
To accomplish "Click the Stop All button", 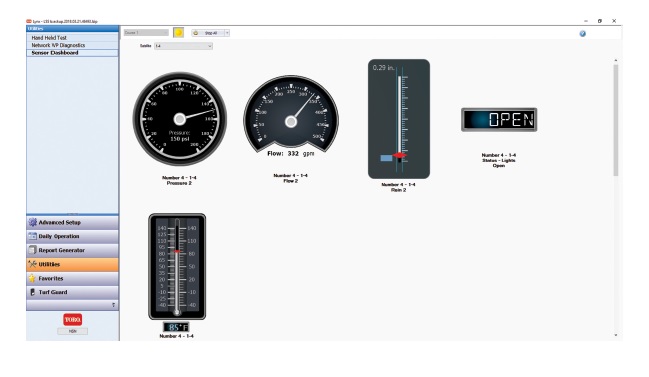I will pyautogui.click(x=208, y=33).
